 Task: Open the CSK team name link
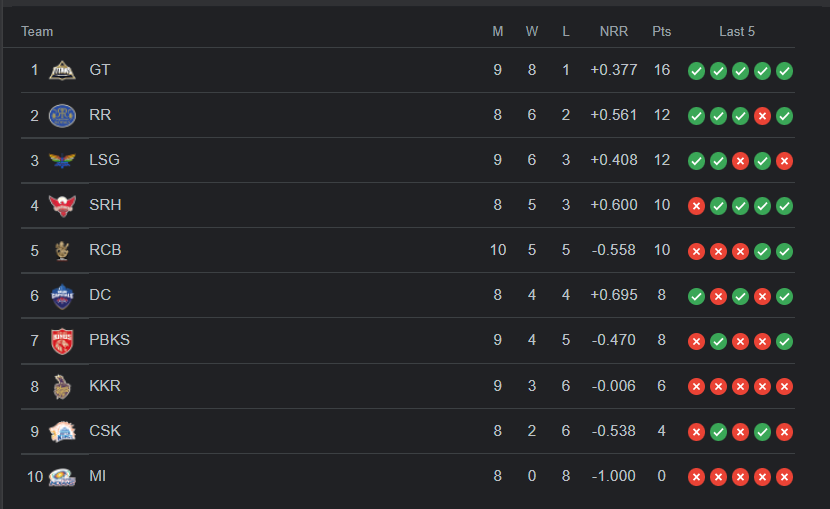point(105,431)
